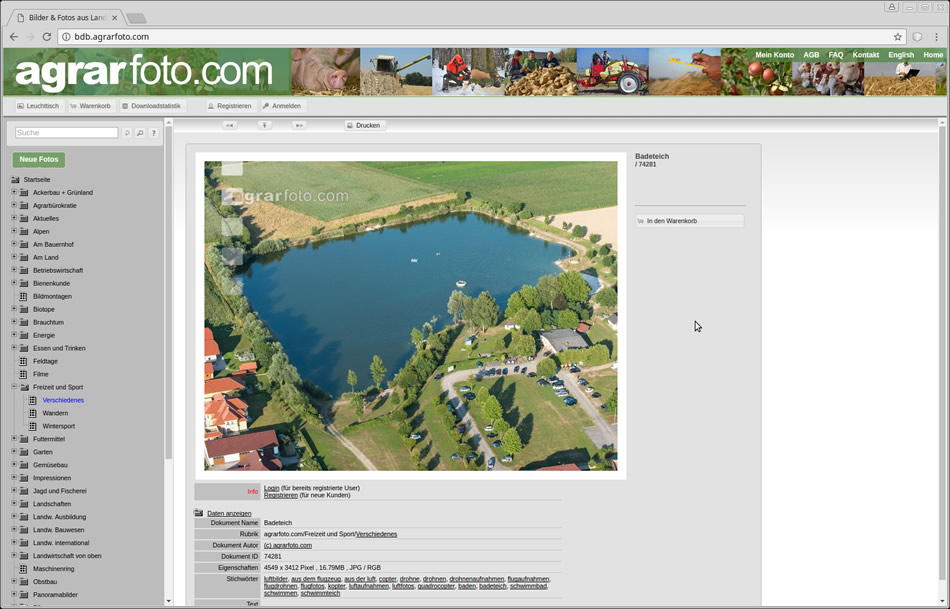The image size is (950, 609).
Task: Go to previous photo with double-left arrow
Action: pos(229,125)
